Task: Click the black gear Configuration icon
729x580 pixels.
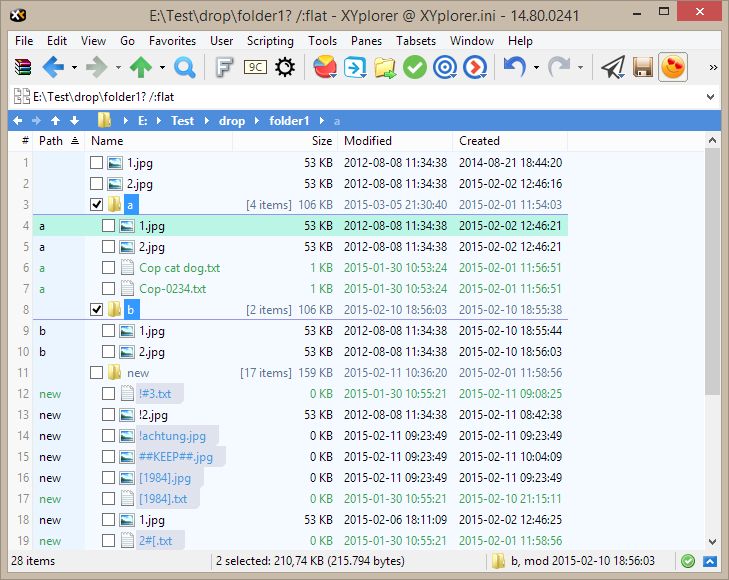Action: pos(286,67)
